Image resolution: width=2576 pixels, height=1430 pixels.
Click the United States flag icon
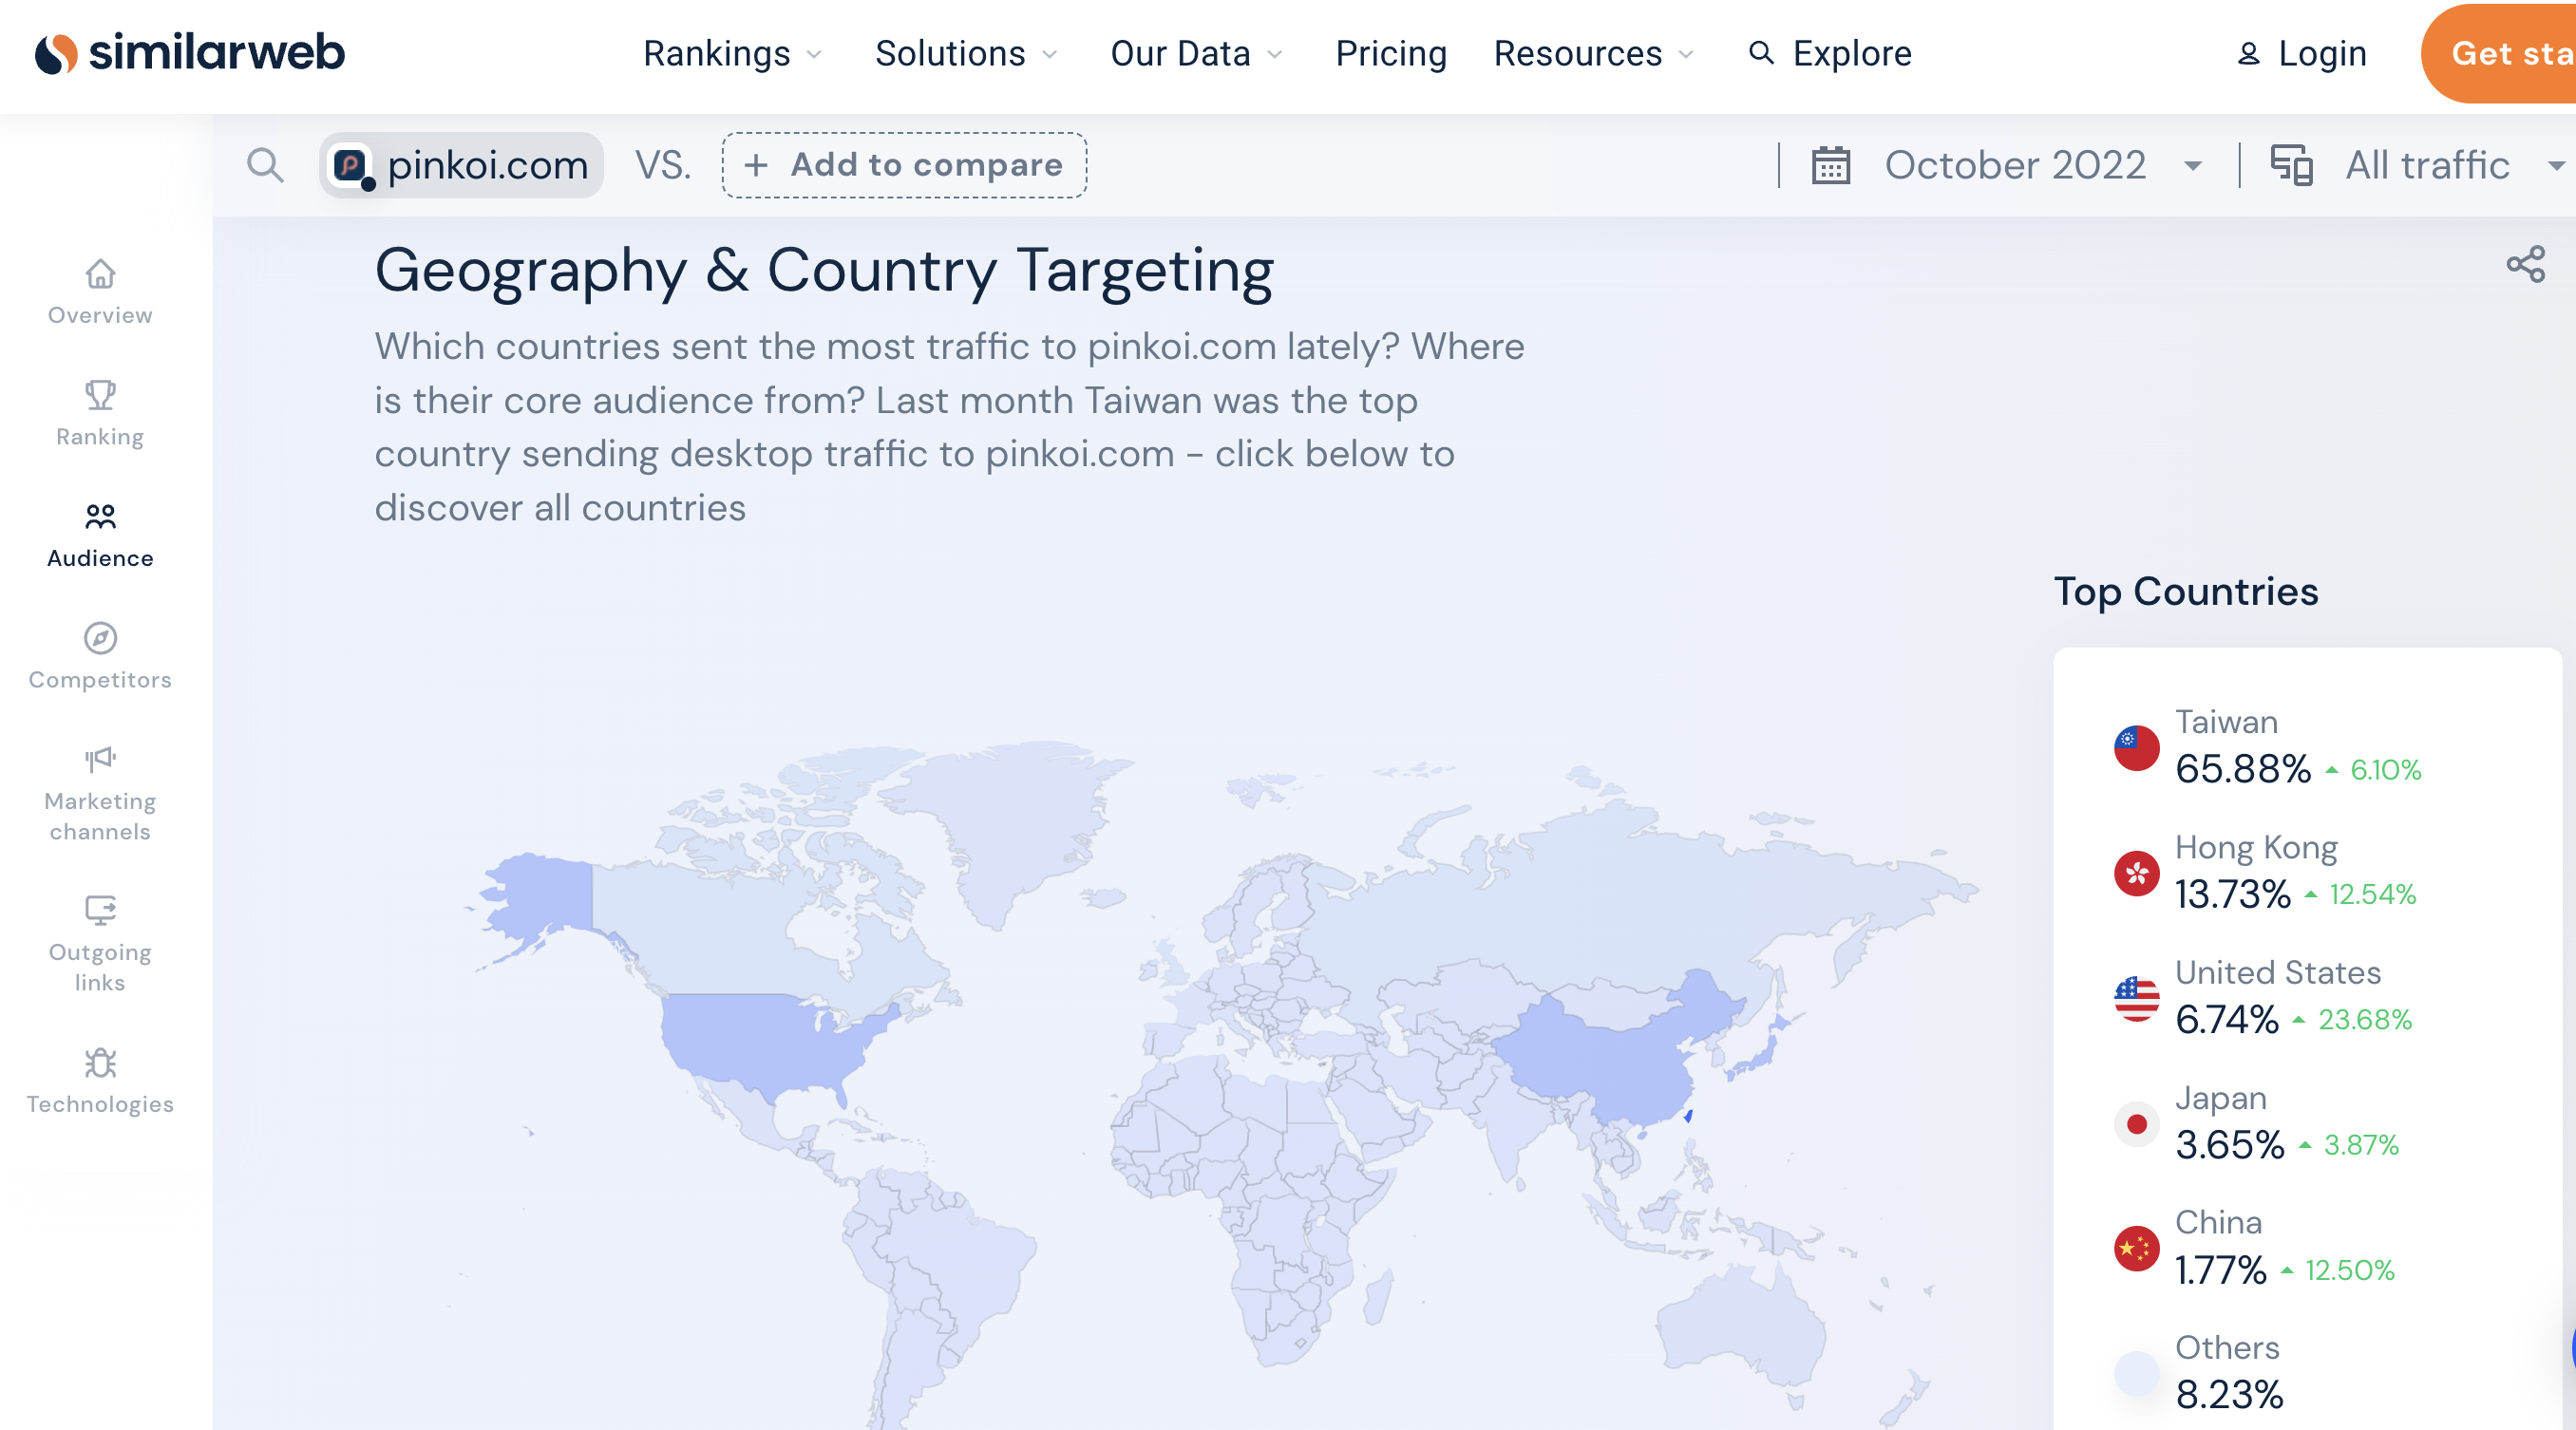(x=2136, y=998)
